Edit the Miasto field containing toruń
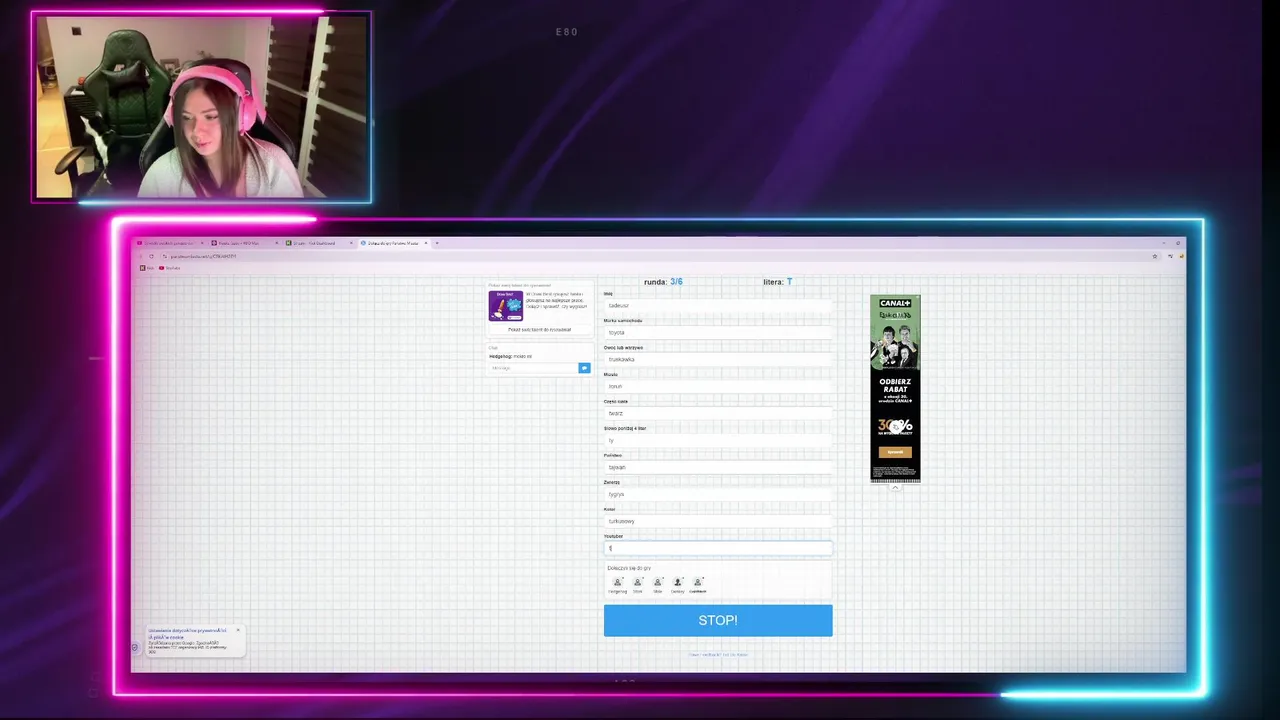The width and height of the screenshot is (1280, 720). (x=718, y=386)
